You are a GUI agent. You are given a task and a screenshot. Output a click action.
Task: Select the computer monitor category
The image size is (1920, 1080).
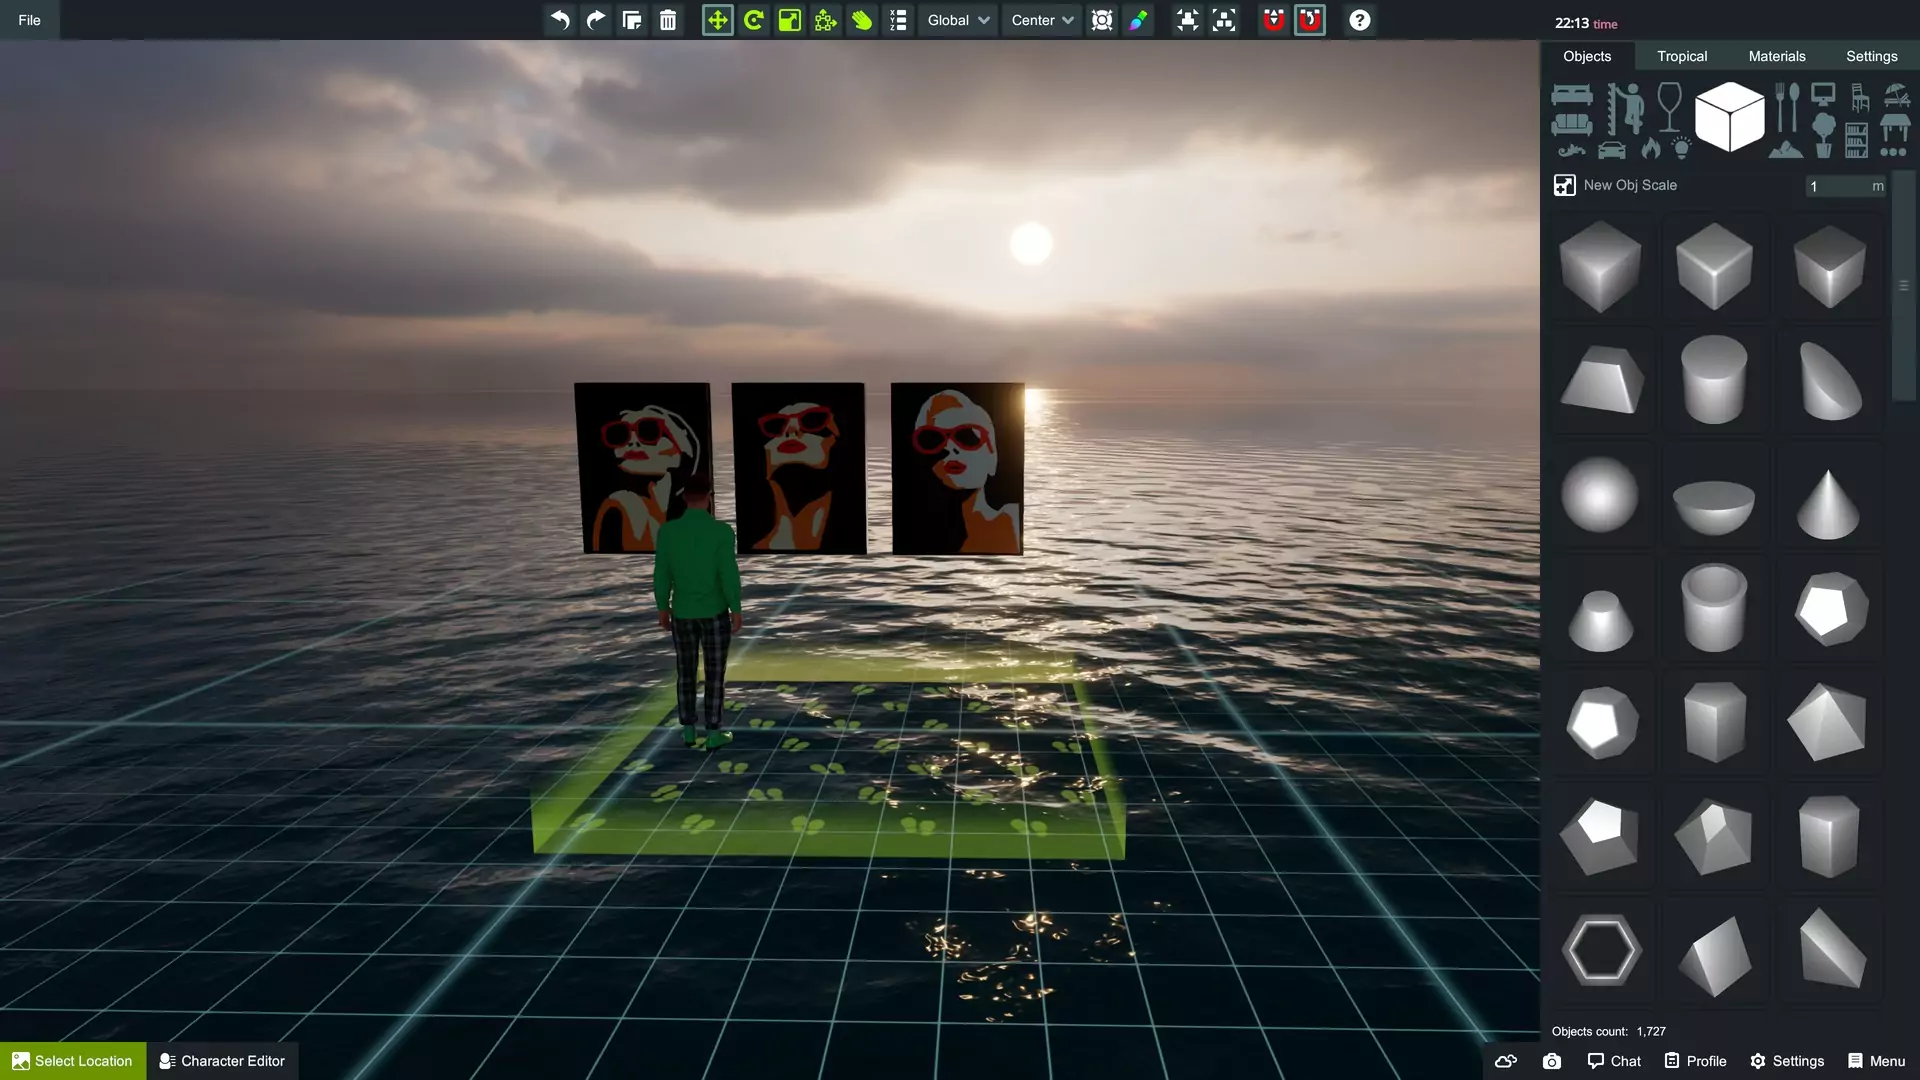1823,95
